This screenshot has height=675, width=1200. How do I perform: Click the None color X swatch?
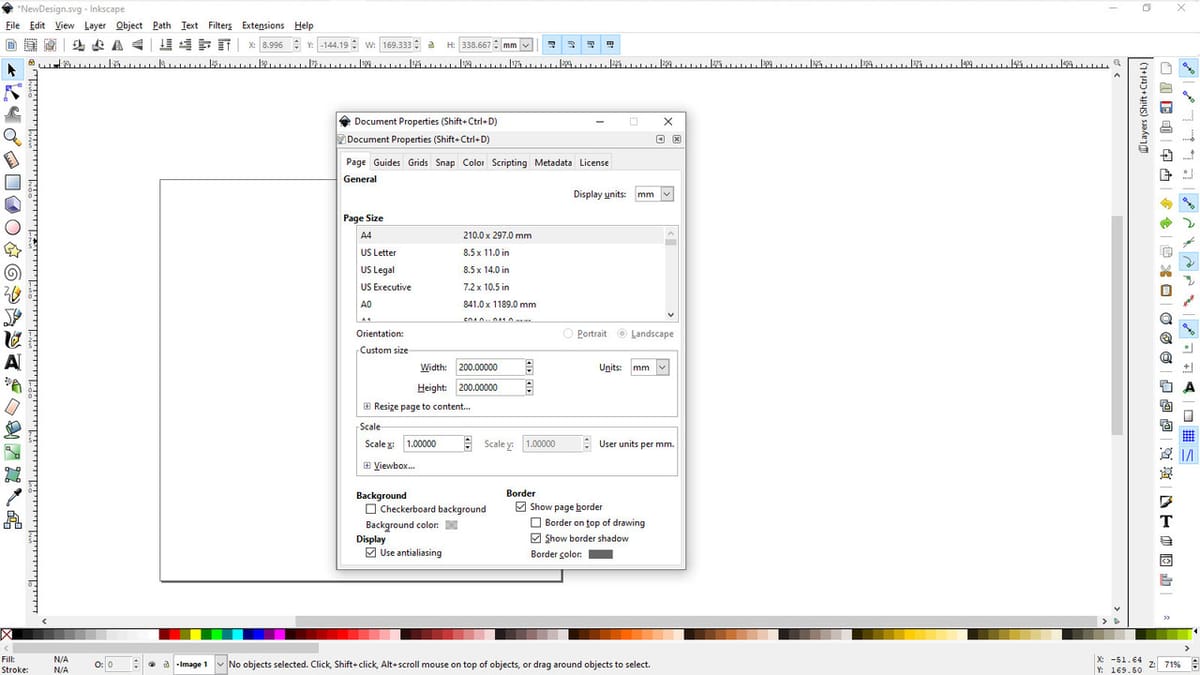coord(7,634)
